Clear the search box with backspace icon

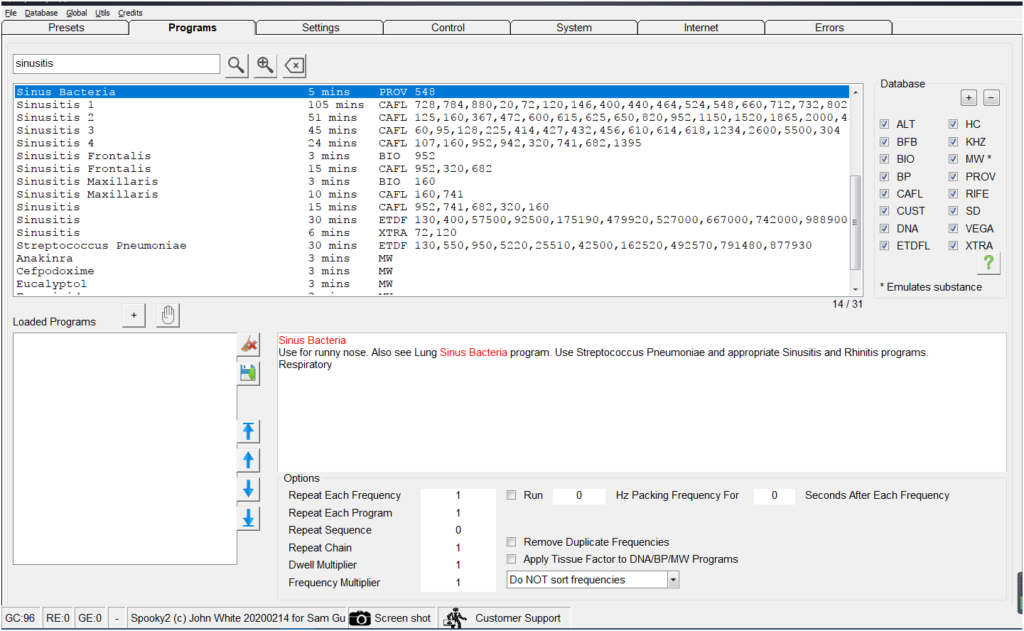pos(295,65)
